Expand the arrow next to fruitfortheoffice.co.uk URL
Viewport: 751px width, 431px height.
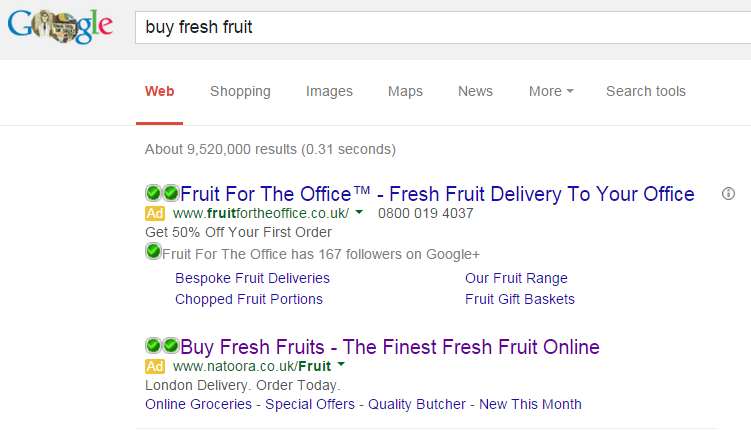[x=359, y=212]
